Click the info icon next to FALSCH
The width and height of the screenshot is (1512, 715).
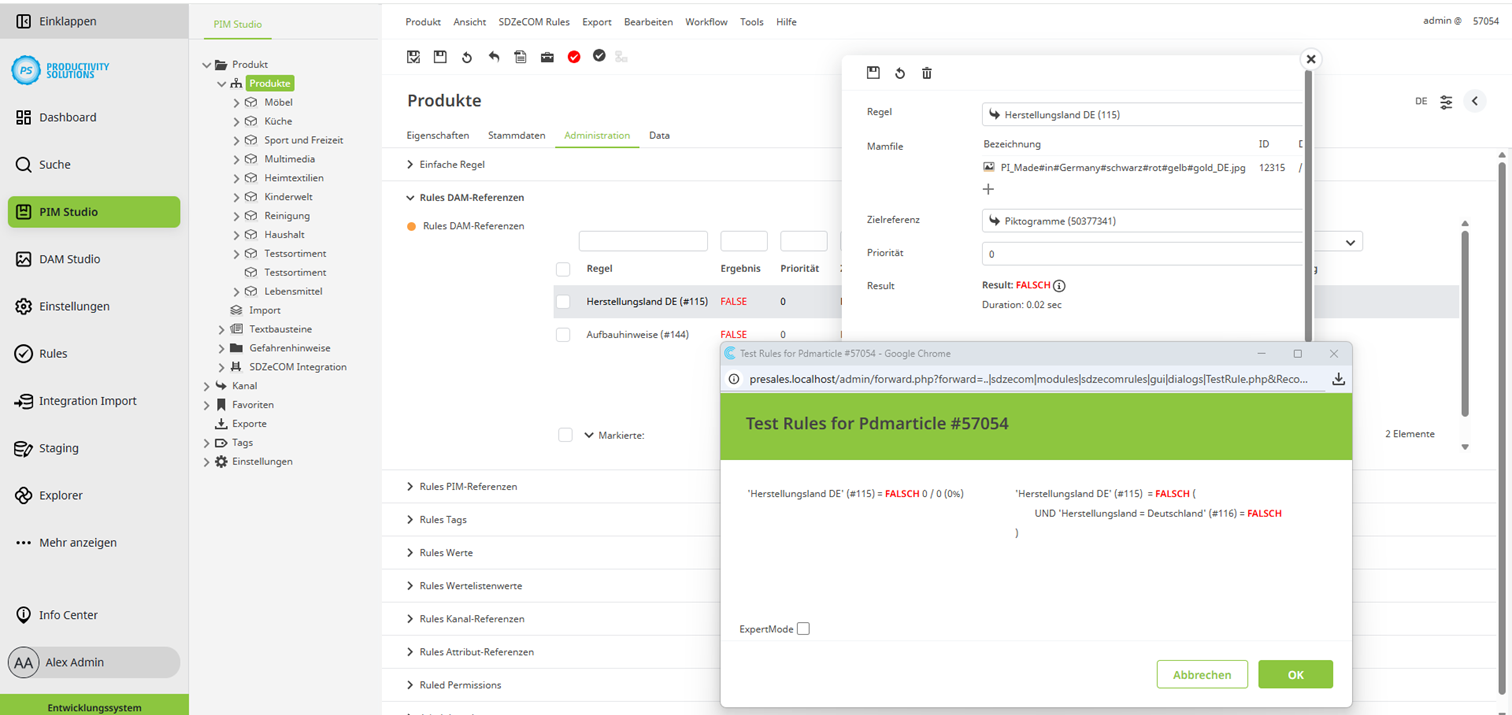[1059, 286]
